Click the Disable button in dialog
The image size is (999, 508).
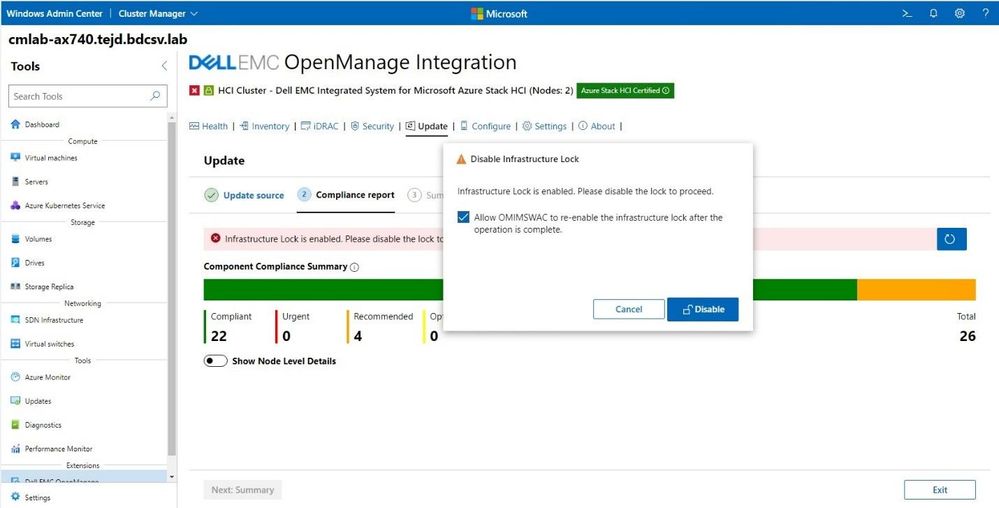coord(703,309)
